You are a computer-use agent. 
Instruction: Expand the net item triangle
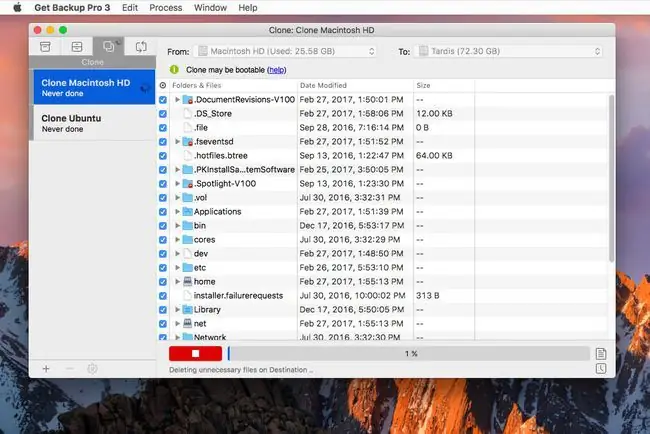(177, 323)
